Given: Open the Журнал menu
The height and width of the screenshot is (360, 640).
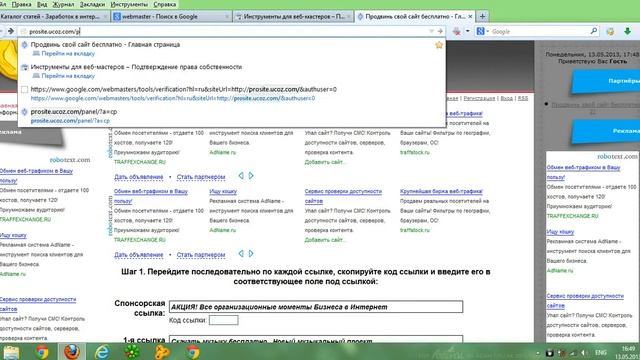Looking at the screenshot, I should click(63, 4).
